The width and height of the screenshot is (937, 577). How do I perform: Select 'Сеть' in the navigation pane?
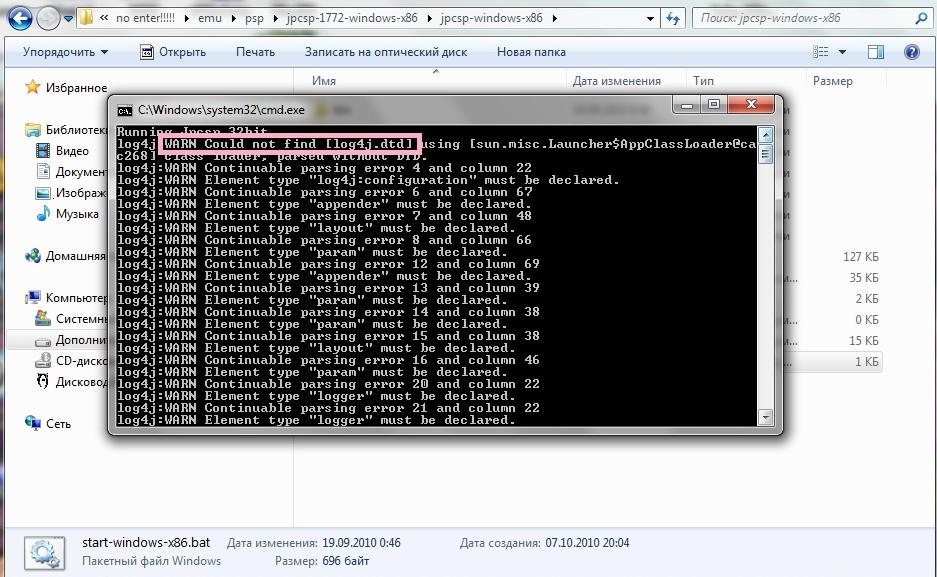pyautogui.click(x=58, y=423)
